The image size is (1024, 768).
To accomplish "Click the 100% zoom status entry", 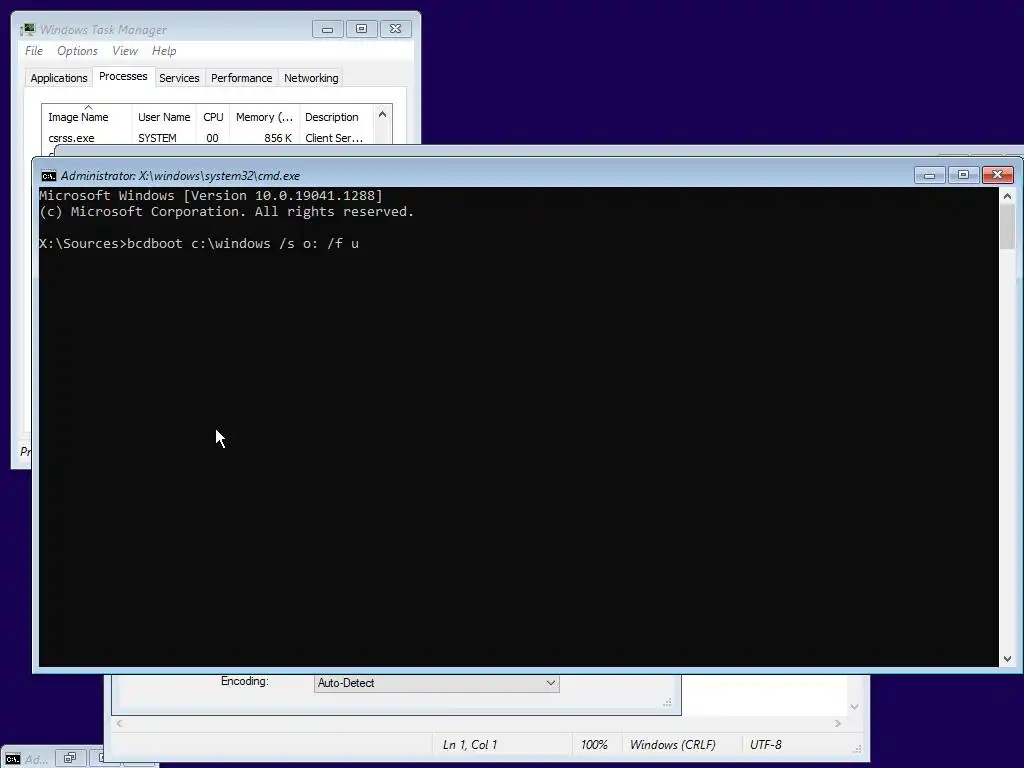I will point(594,744).
